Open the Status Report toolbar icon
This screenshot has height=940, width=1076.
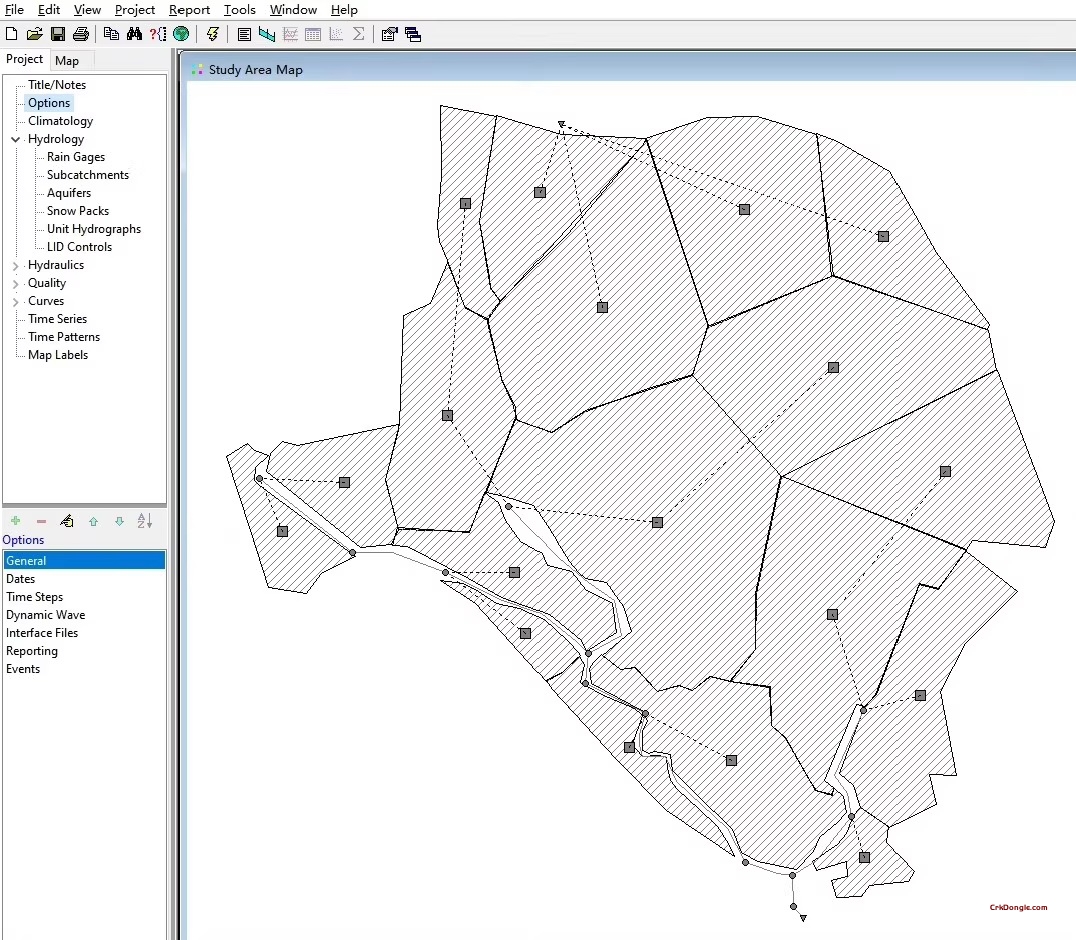click(244, 34)
